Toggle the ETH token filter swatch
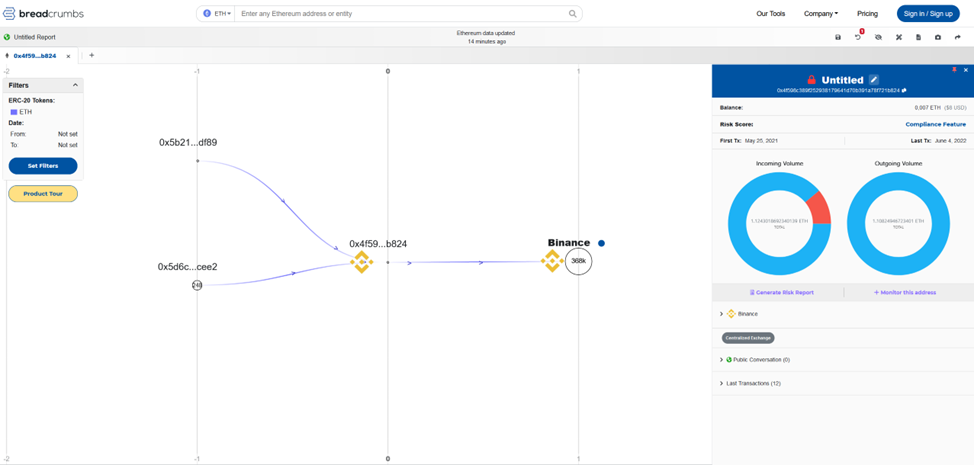Screen dimensions: 974x465 coord(14,112)
